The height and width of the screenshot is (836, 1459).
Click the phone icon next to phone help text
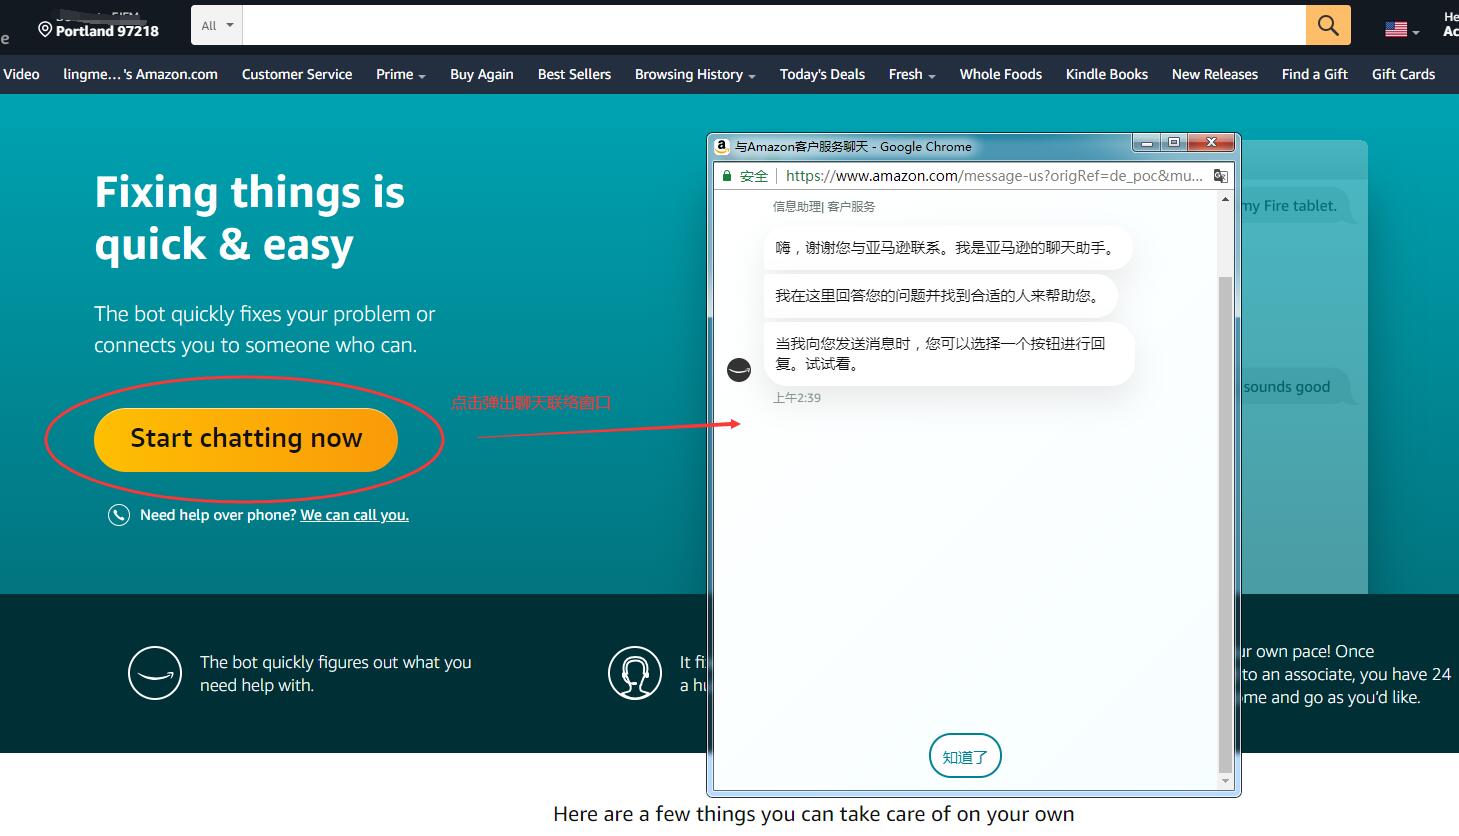(119, 514)
